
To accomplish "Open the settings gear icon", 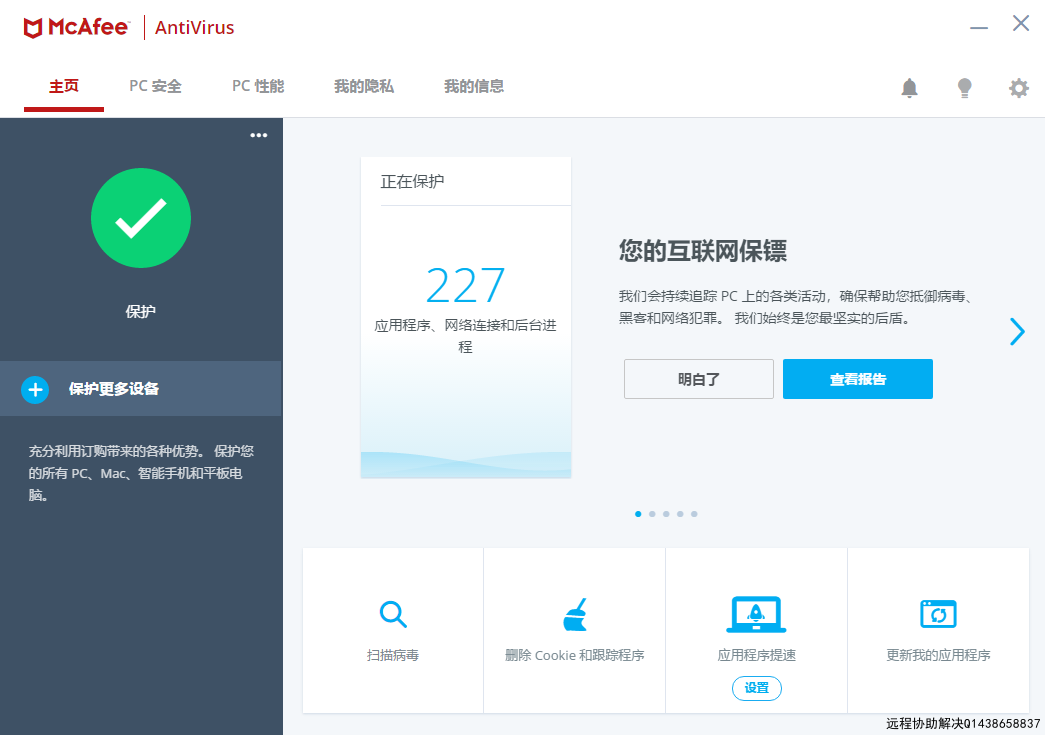I will (x=1018, y=88).
